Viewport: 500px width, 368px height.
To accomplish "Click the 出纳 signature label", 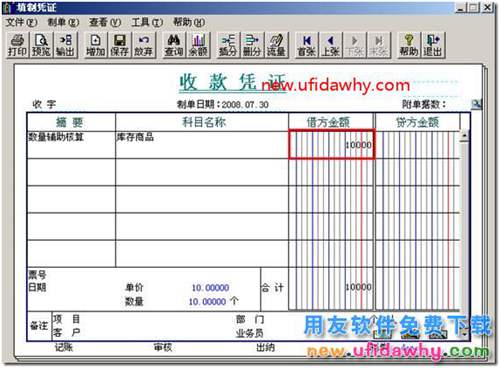I will [265, 348].
